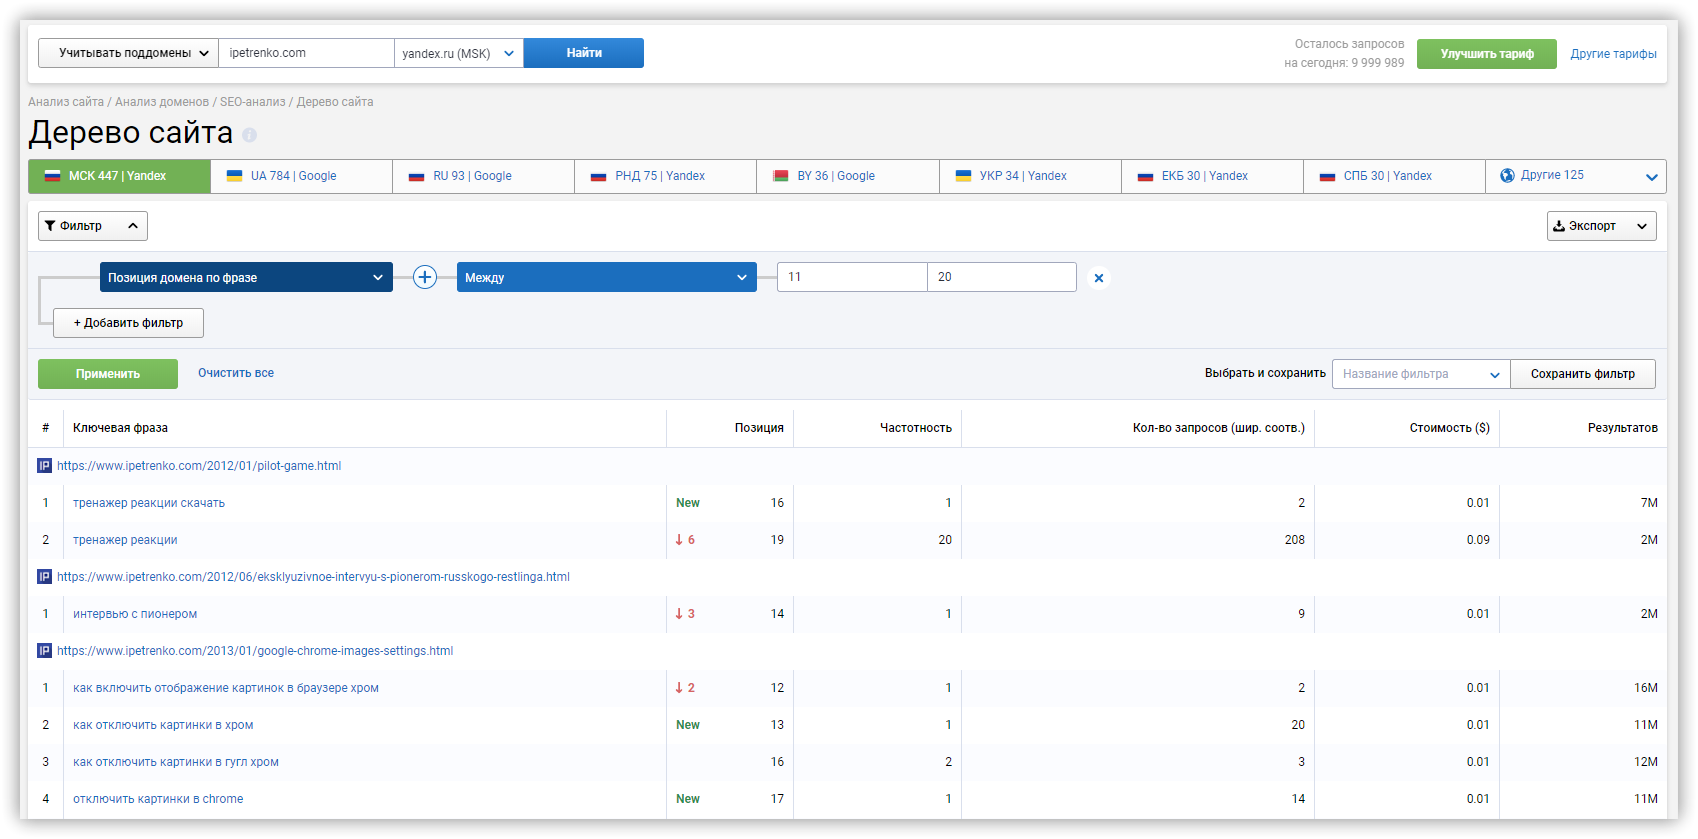Click the Belarus flag in the BY 36 tab

pyautogui.click(x=781, y=176)
